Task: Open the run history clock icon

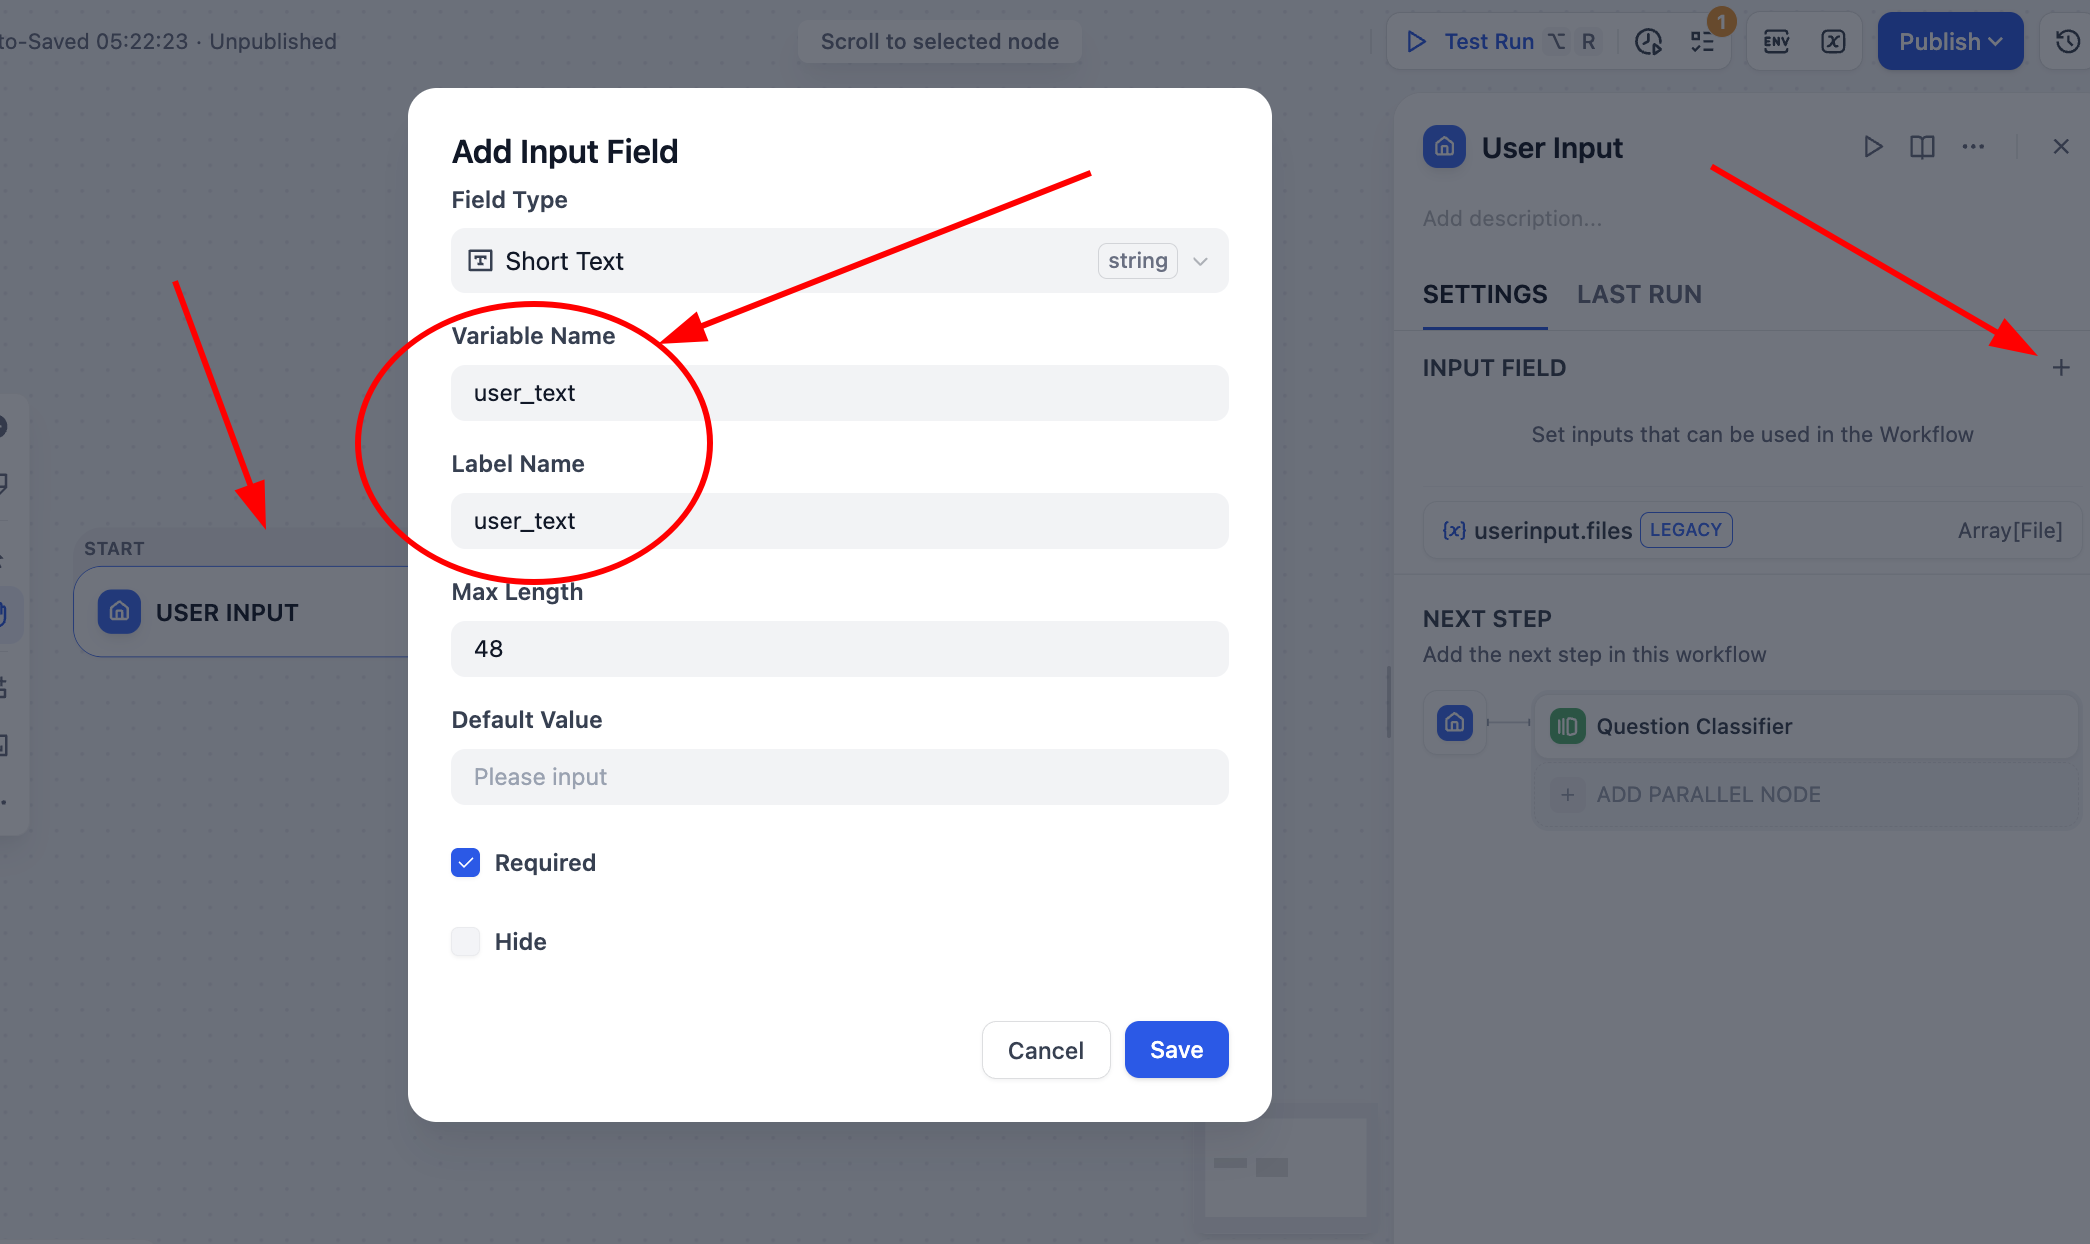Action: 1648,42
